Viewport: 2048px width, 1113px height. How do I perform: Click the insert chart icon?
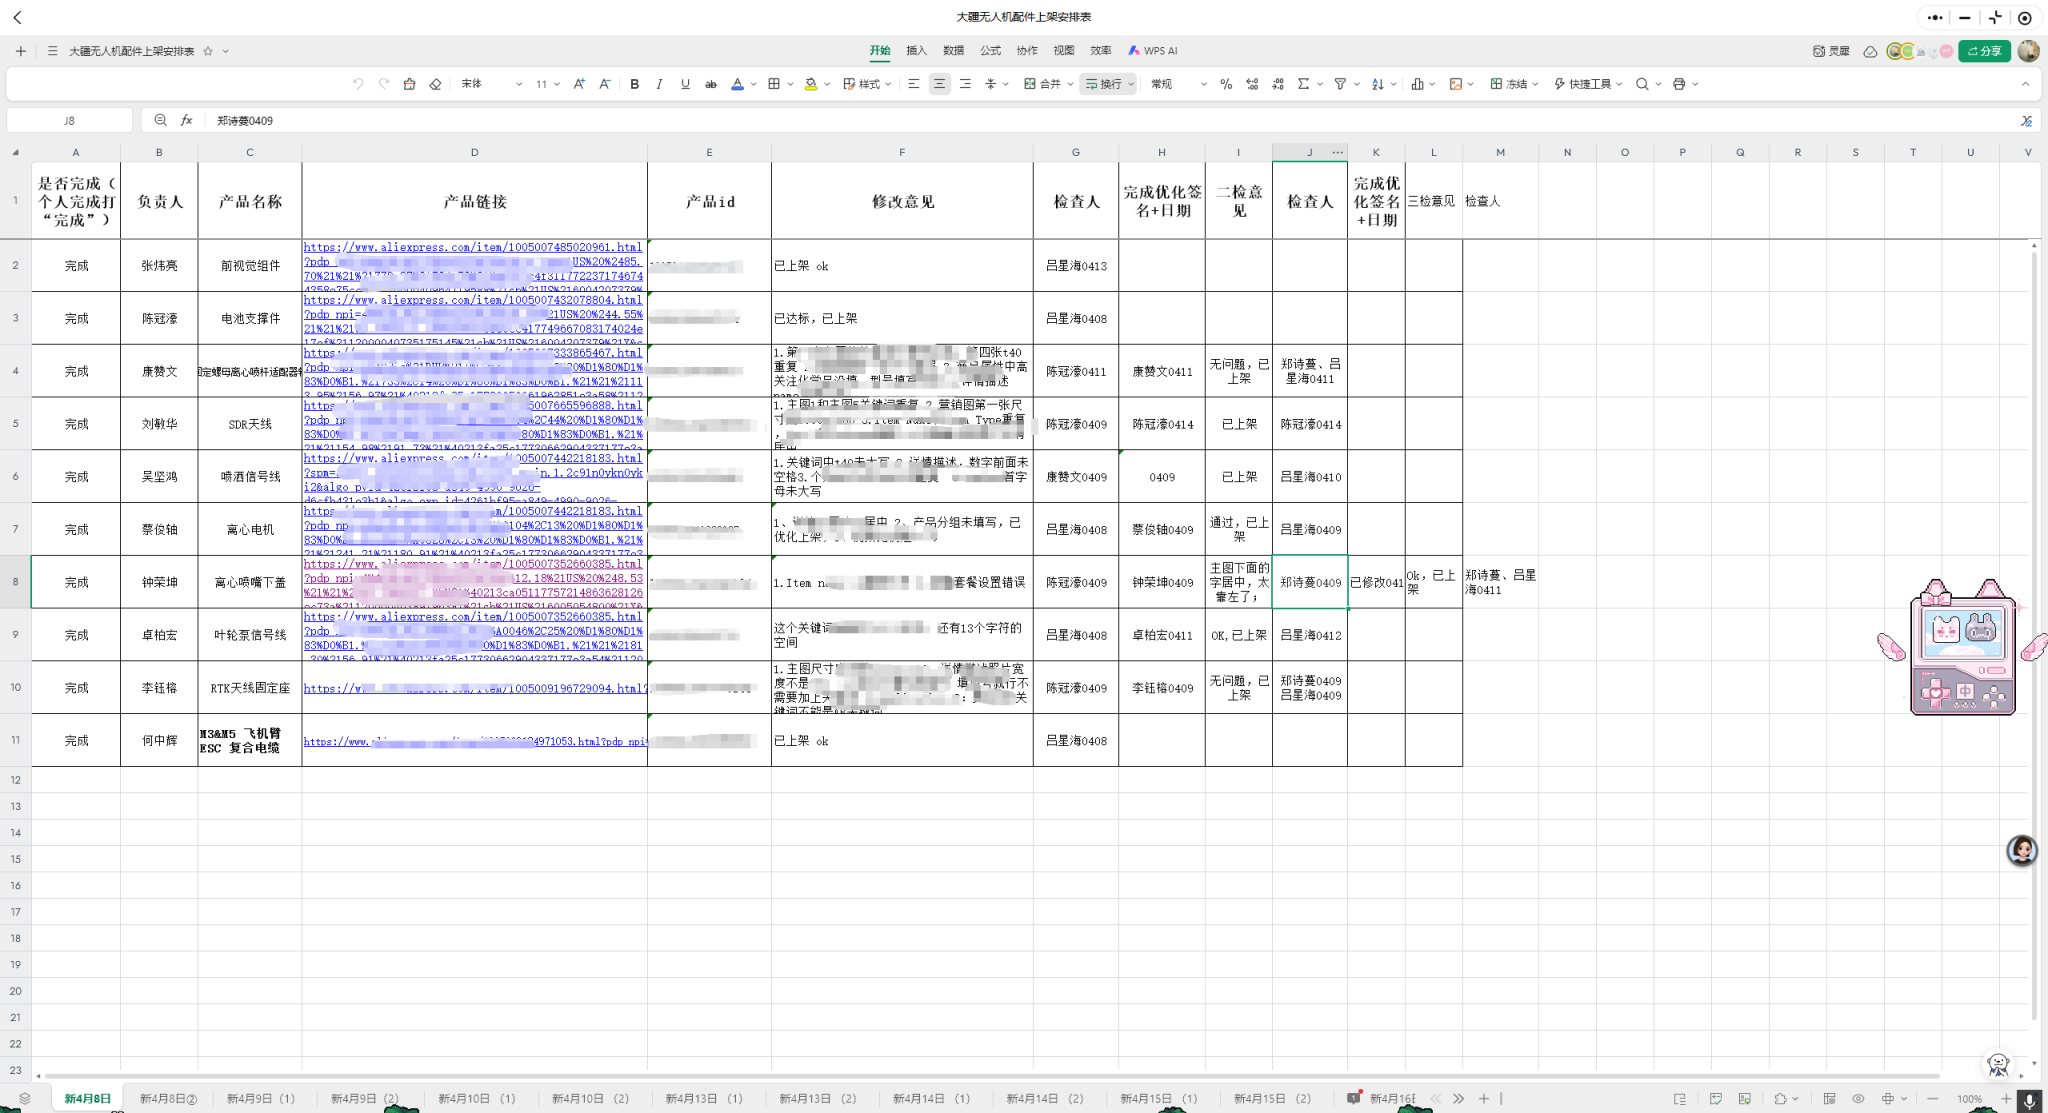pos(1417,84)
